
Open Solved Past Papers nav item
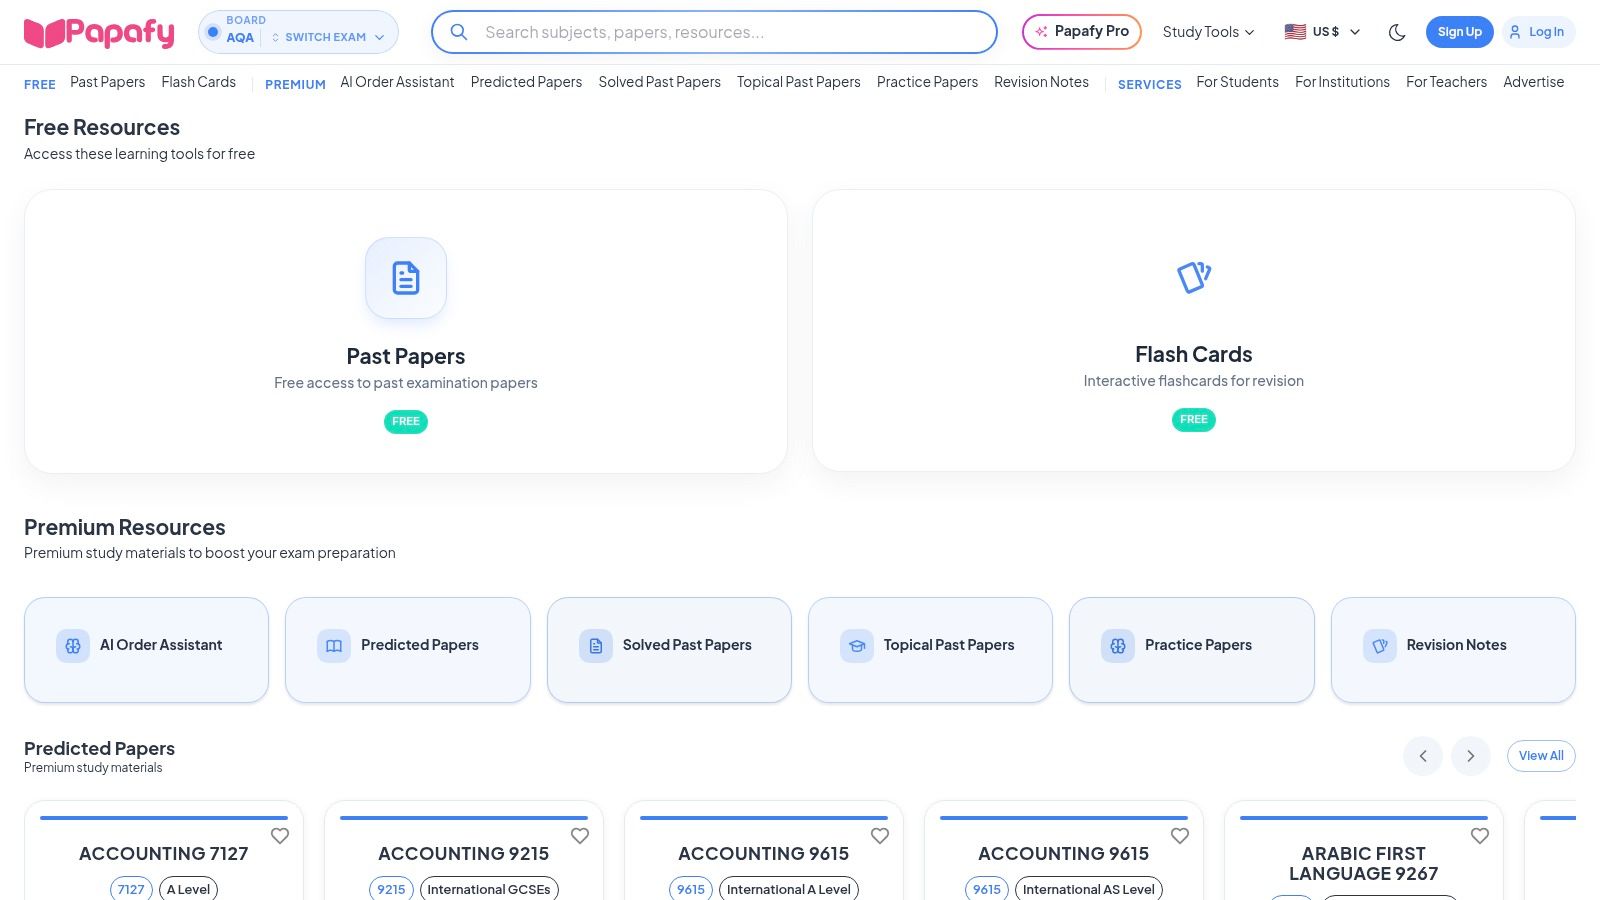pos(660,82)
